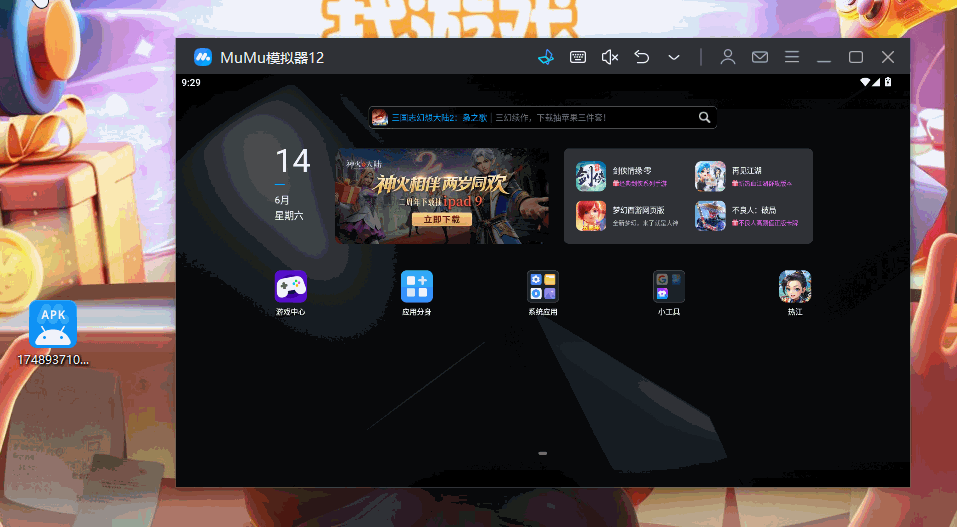Launch the 应用分身 app clone icon

pos(417,286)
